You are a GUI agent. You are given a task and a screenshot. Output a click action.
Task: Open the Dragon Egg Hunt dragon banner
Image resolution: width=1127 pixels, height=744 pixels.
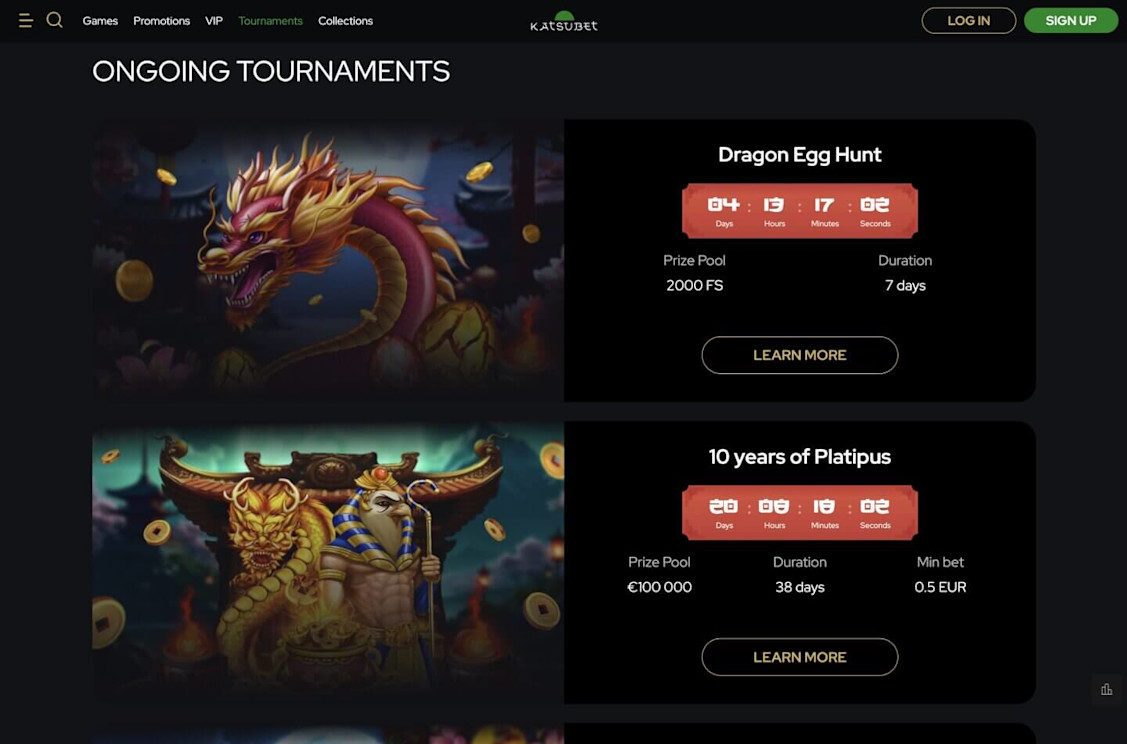coord(328,260)
